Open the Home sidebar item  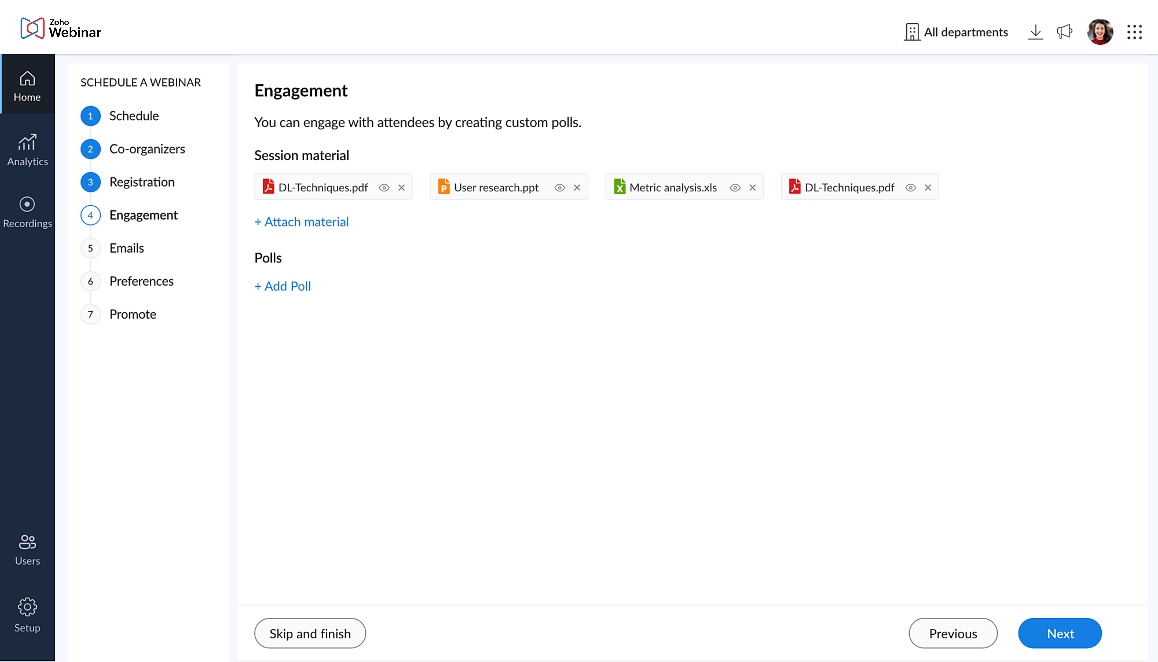click(x=27, y=86)
